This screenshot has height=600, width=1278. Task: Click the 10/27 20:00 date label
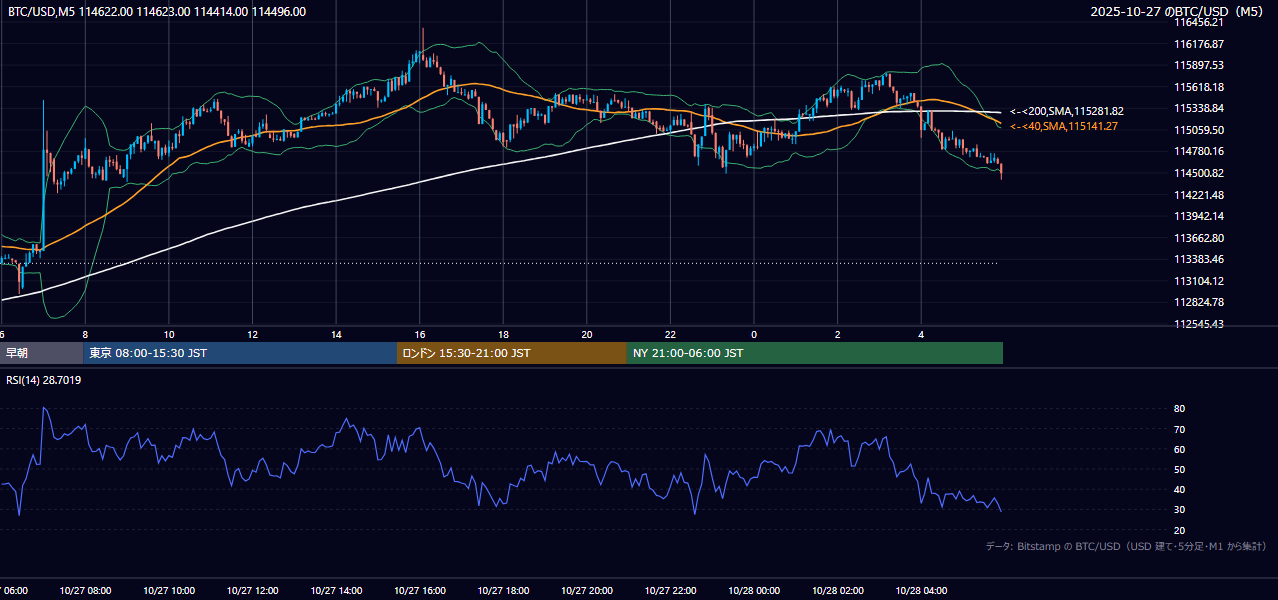point(587,591)
